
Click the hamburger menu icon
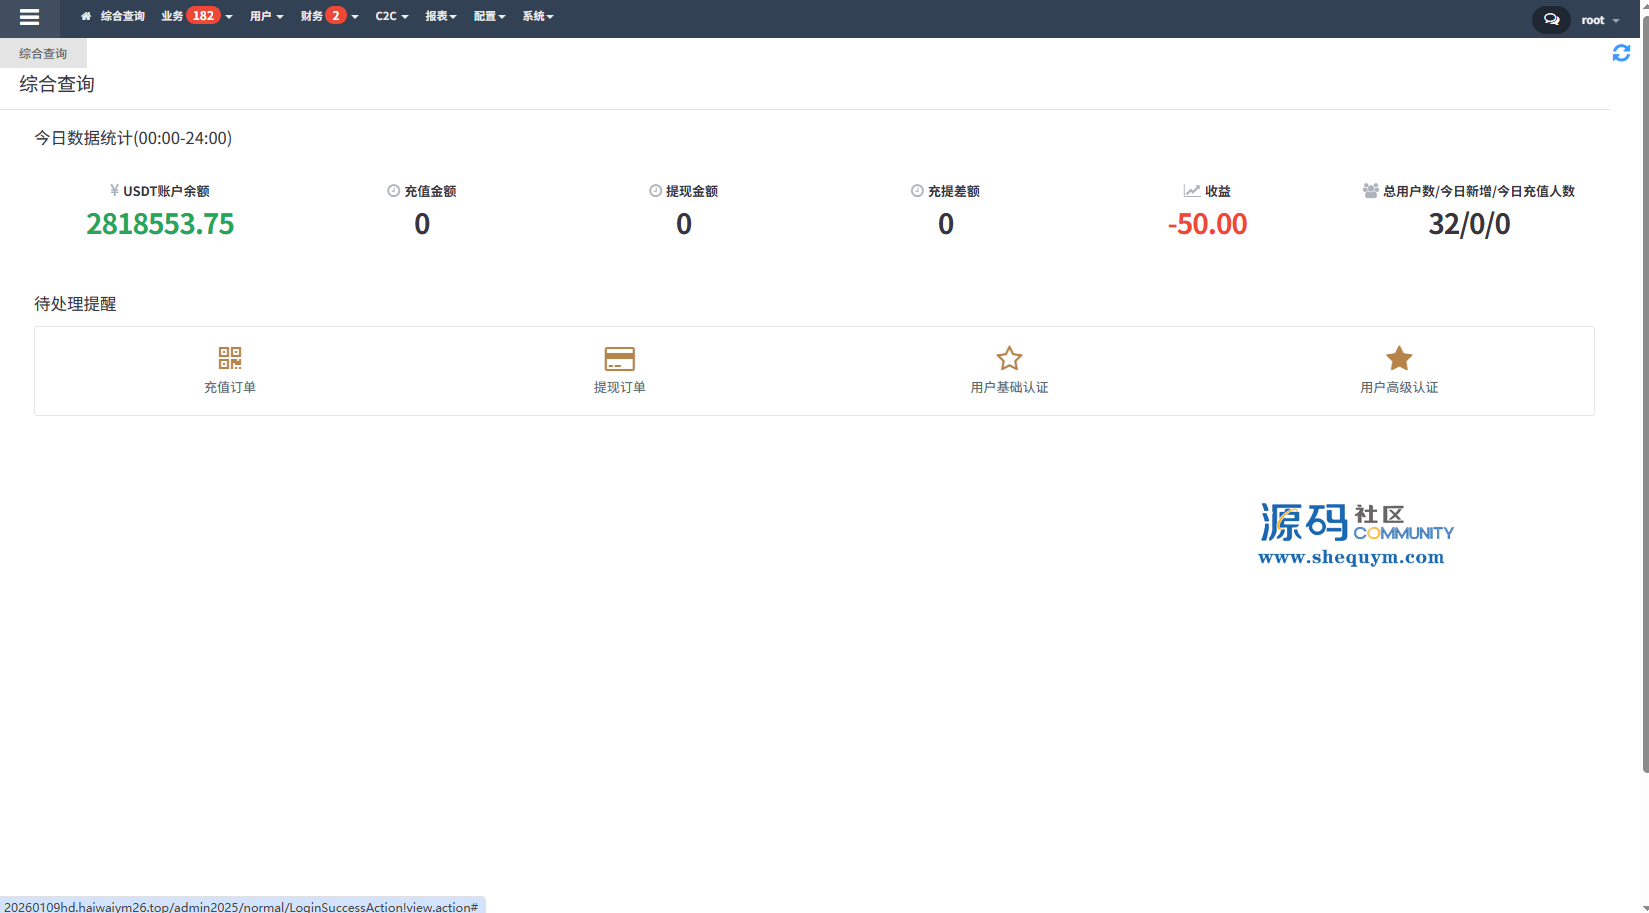click(x=29, y=17)
